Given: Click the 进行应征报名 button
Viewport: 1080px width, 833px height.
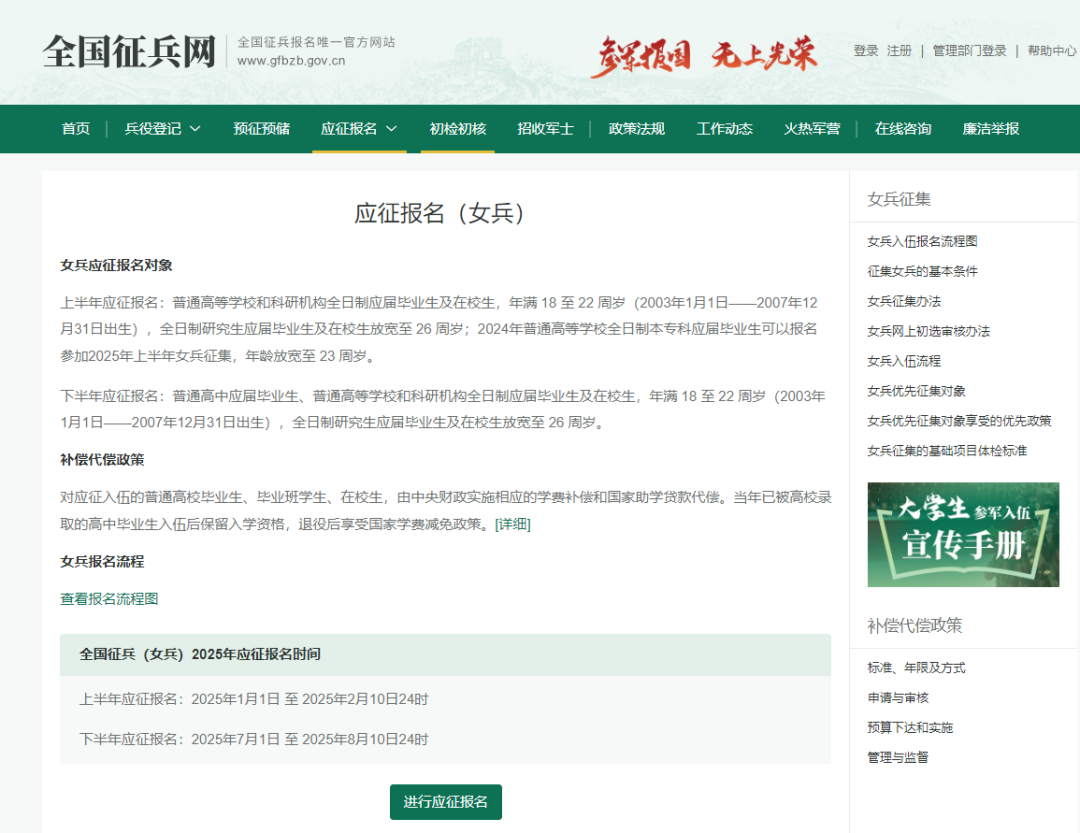Looking at the screenshot, I should pyautogui.click(x=446, y=802).
